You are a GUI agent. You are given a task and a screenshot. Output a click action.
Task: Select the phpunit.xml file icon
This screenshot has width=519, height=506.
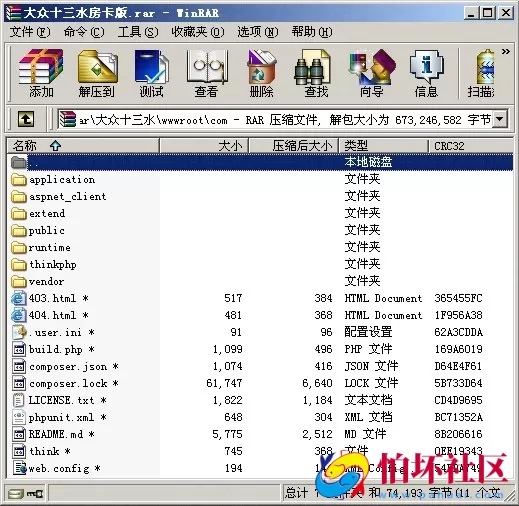19,417
